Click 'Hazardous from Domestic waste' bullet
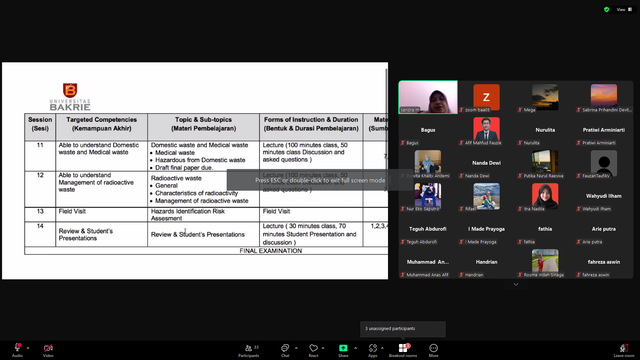This screenshot has width=640, height=360. pyautogui.click(x=200, y=160)
